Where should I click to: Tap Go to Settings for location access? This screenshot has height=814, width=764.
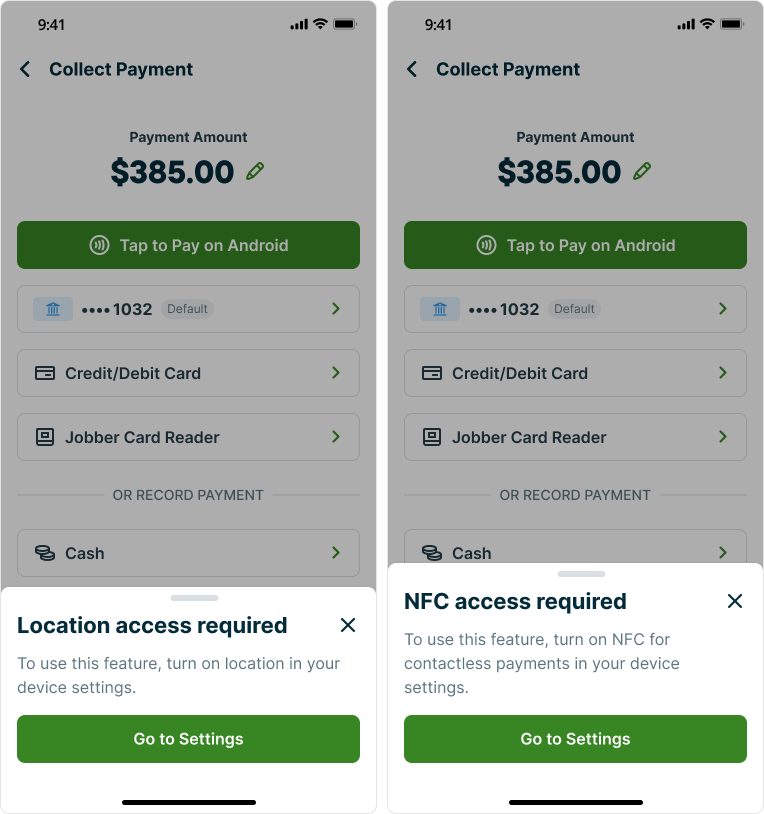pyautogui.click(x=188, y=739)
